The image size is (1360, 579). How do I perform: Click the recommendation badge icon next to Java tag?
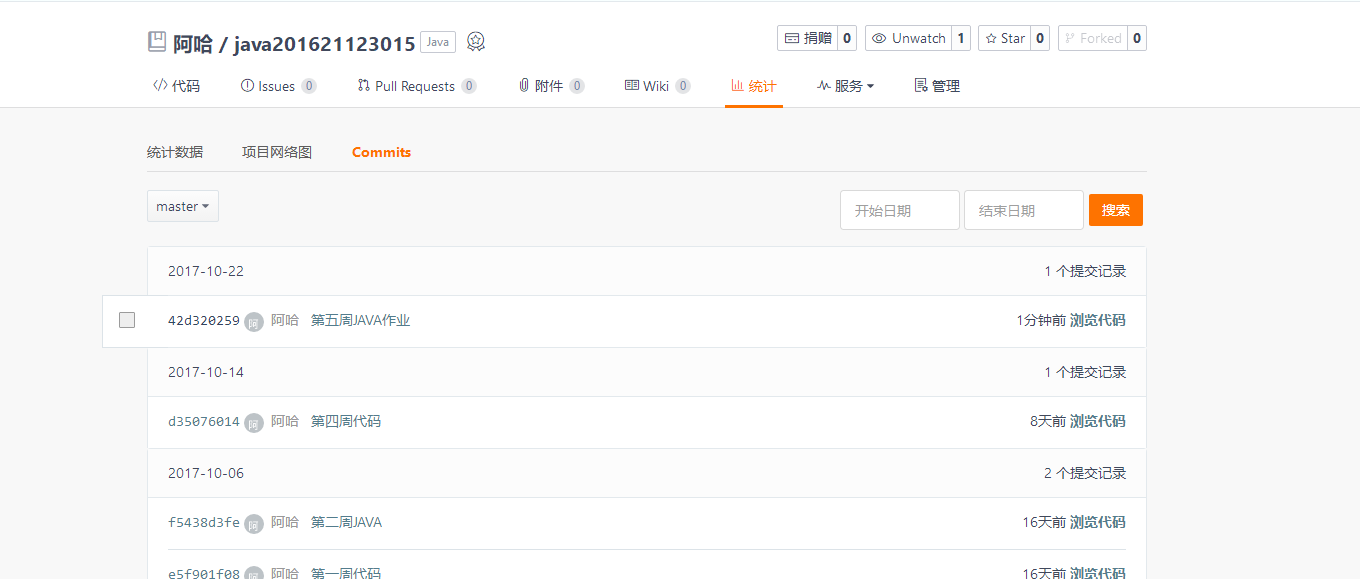(476, 42)
